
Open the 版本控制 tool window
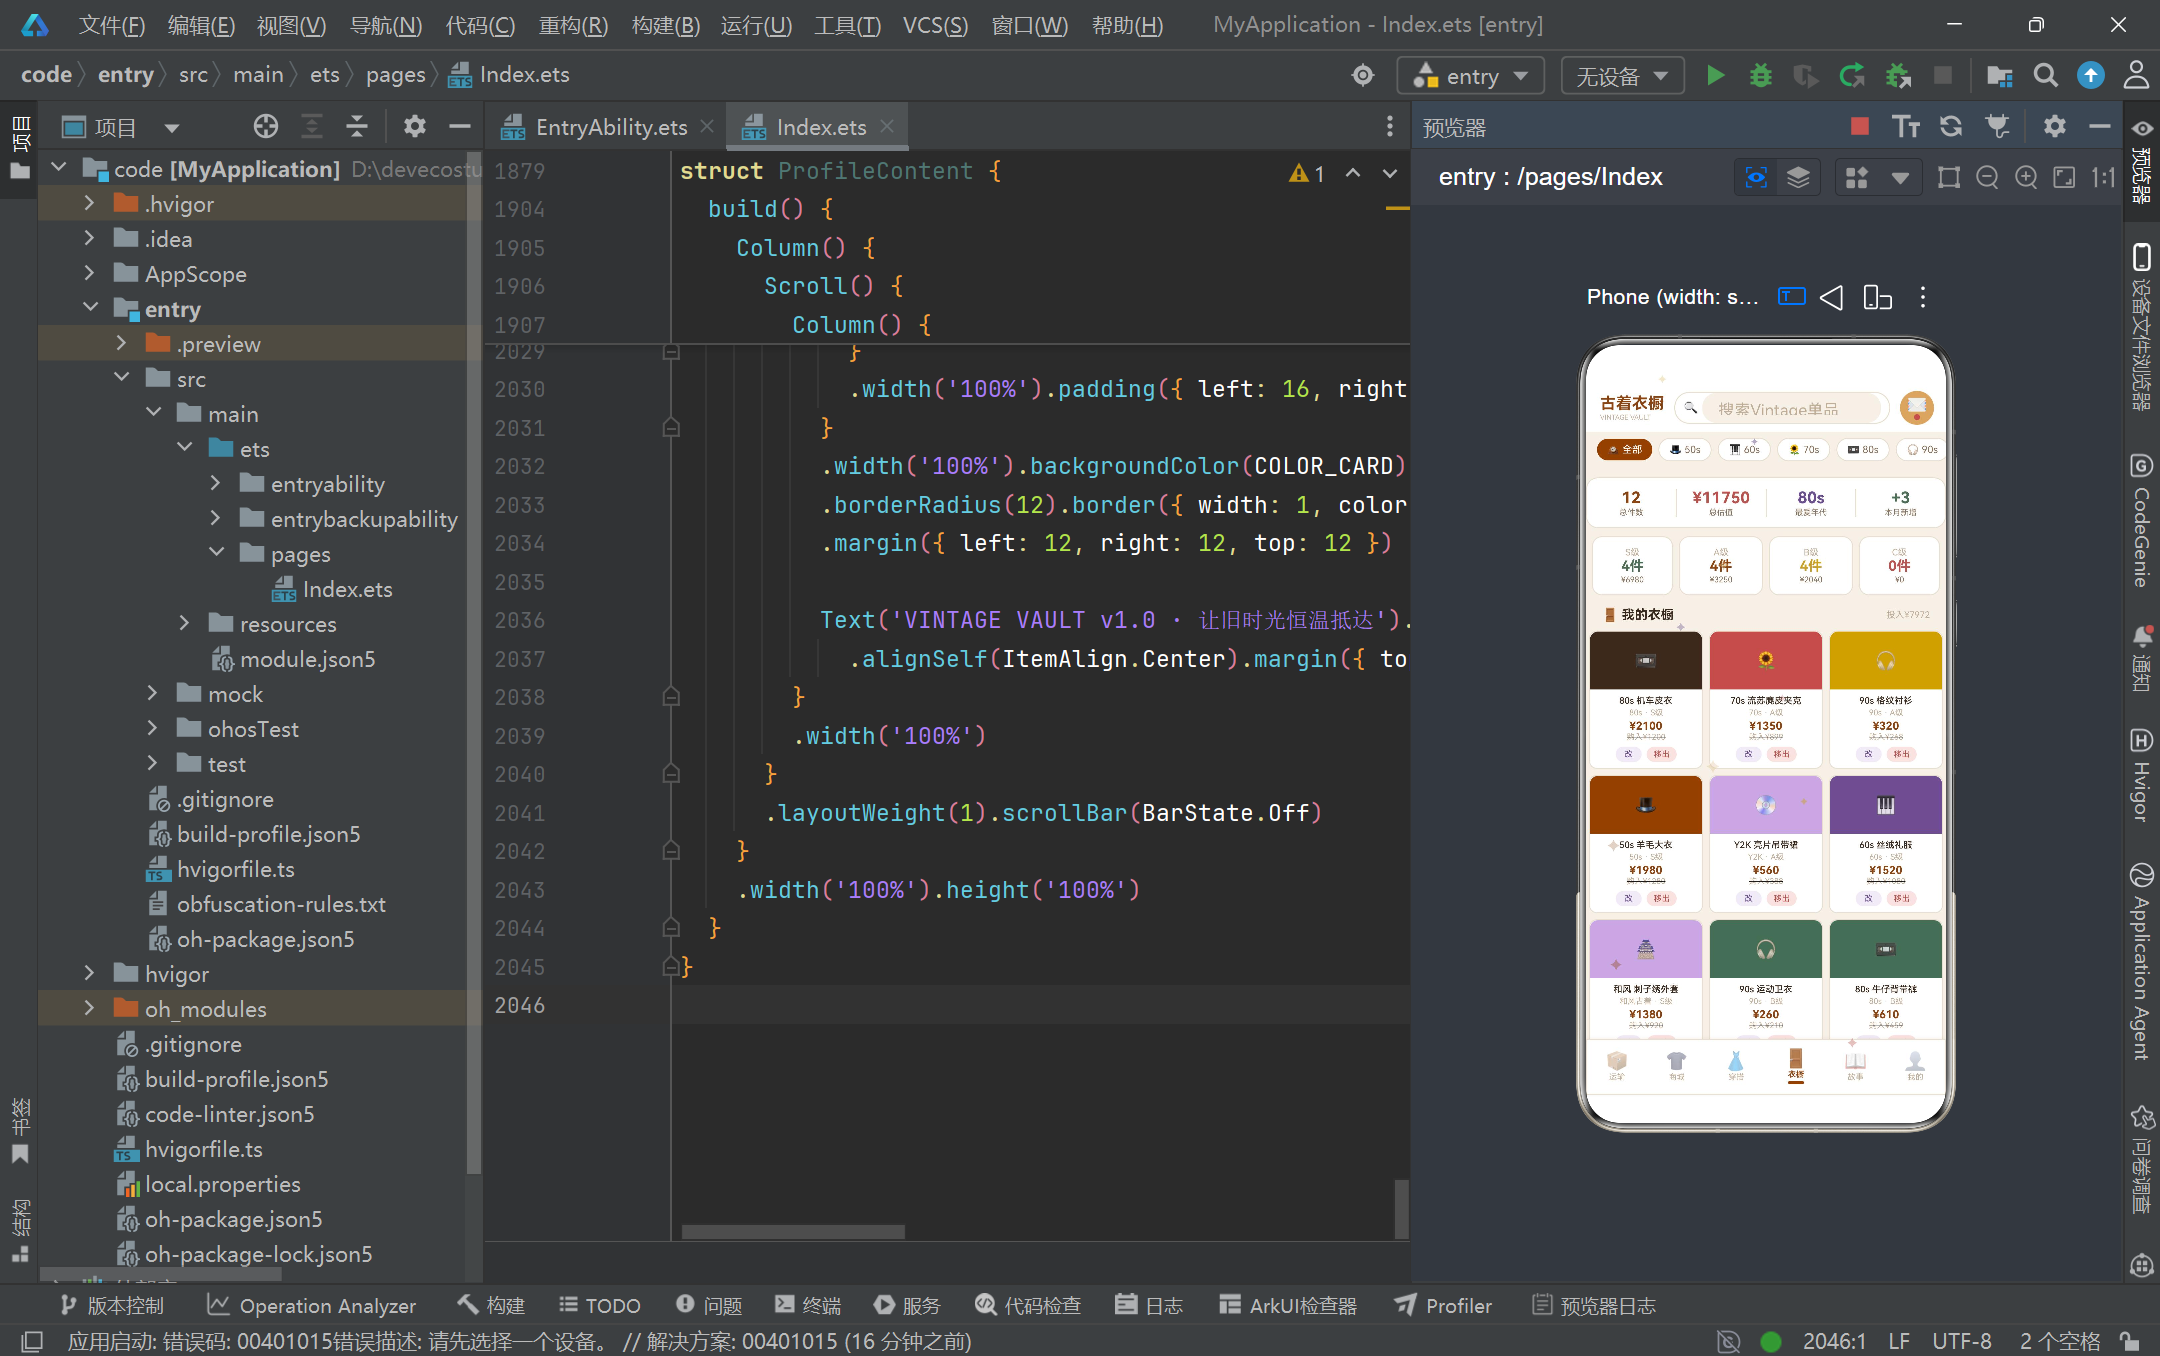pyautogui.click(x=112, y=1305)
